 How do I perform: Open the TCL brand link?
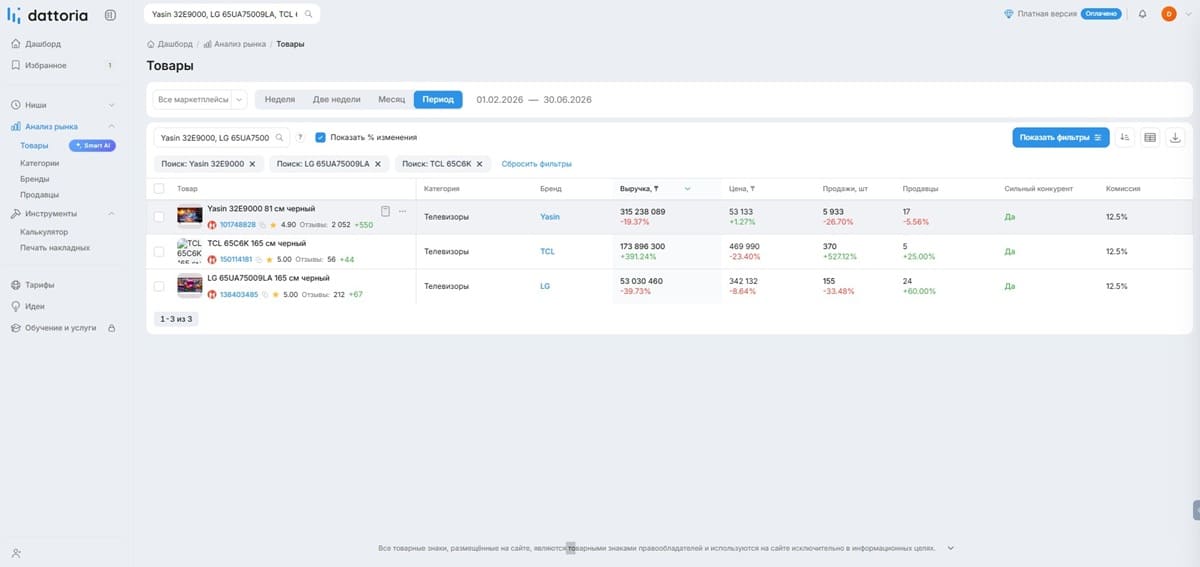click(547, 252)
